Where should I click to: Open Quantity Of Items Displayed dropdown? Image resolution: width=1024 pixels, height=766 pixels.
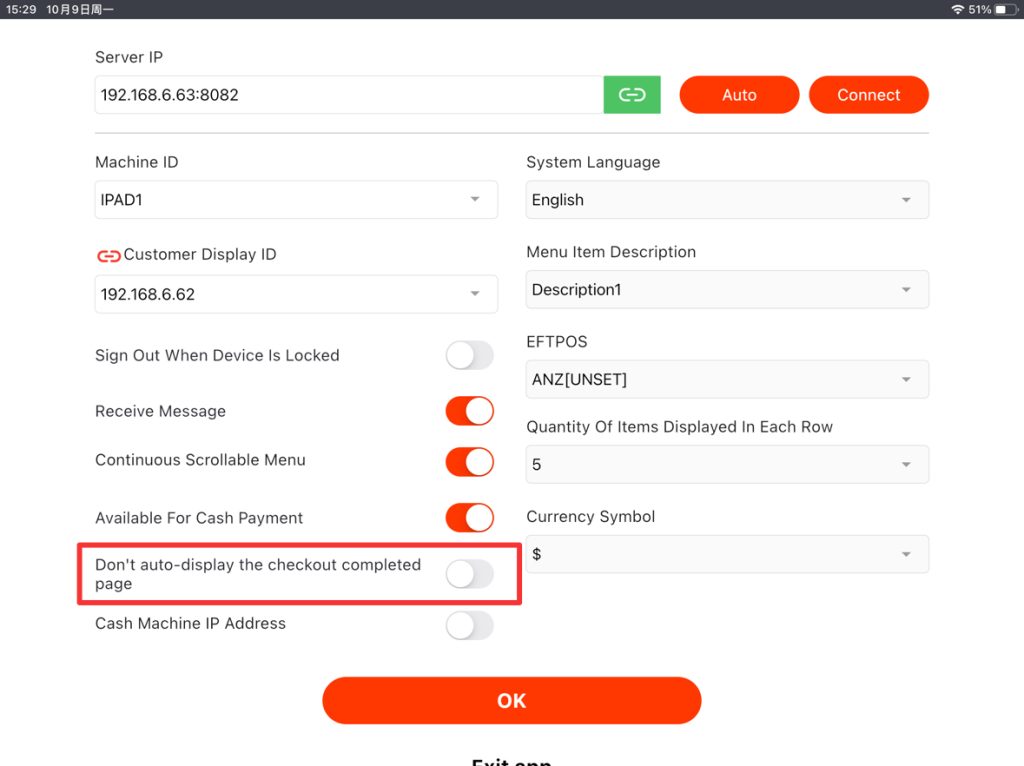coord(727,465)
